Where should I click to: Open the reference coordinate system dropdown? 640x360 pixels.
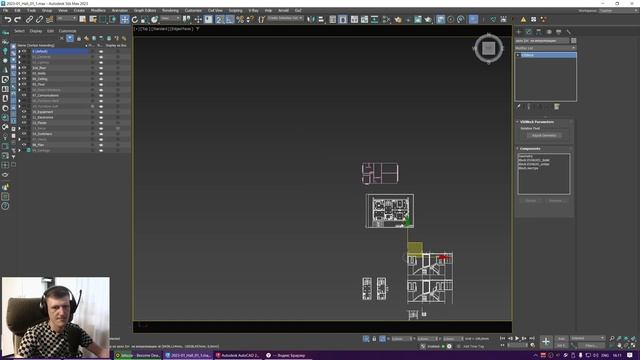pyautogui.click(x=170, y=18)
